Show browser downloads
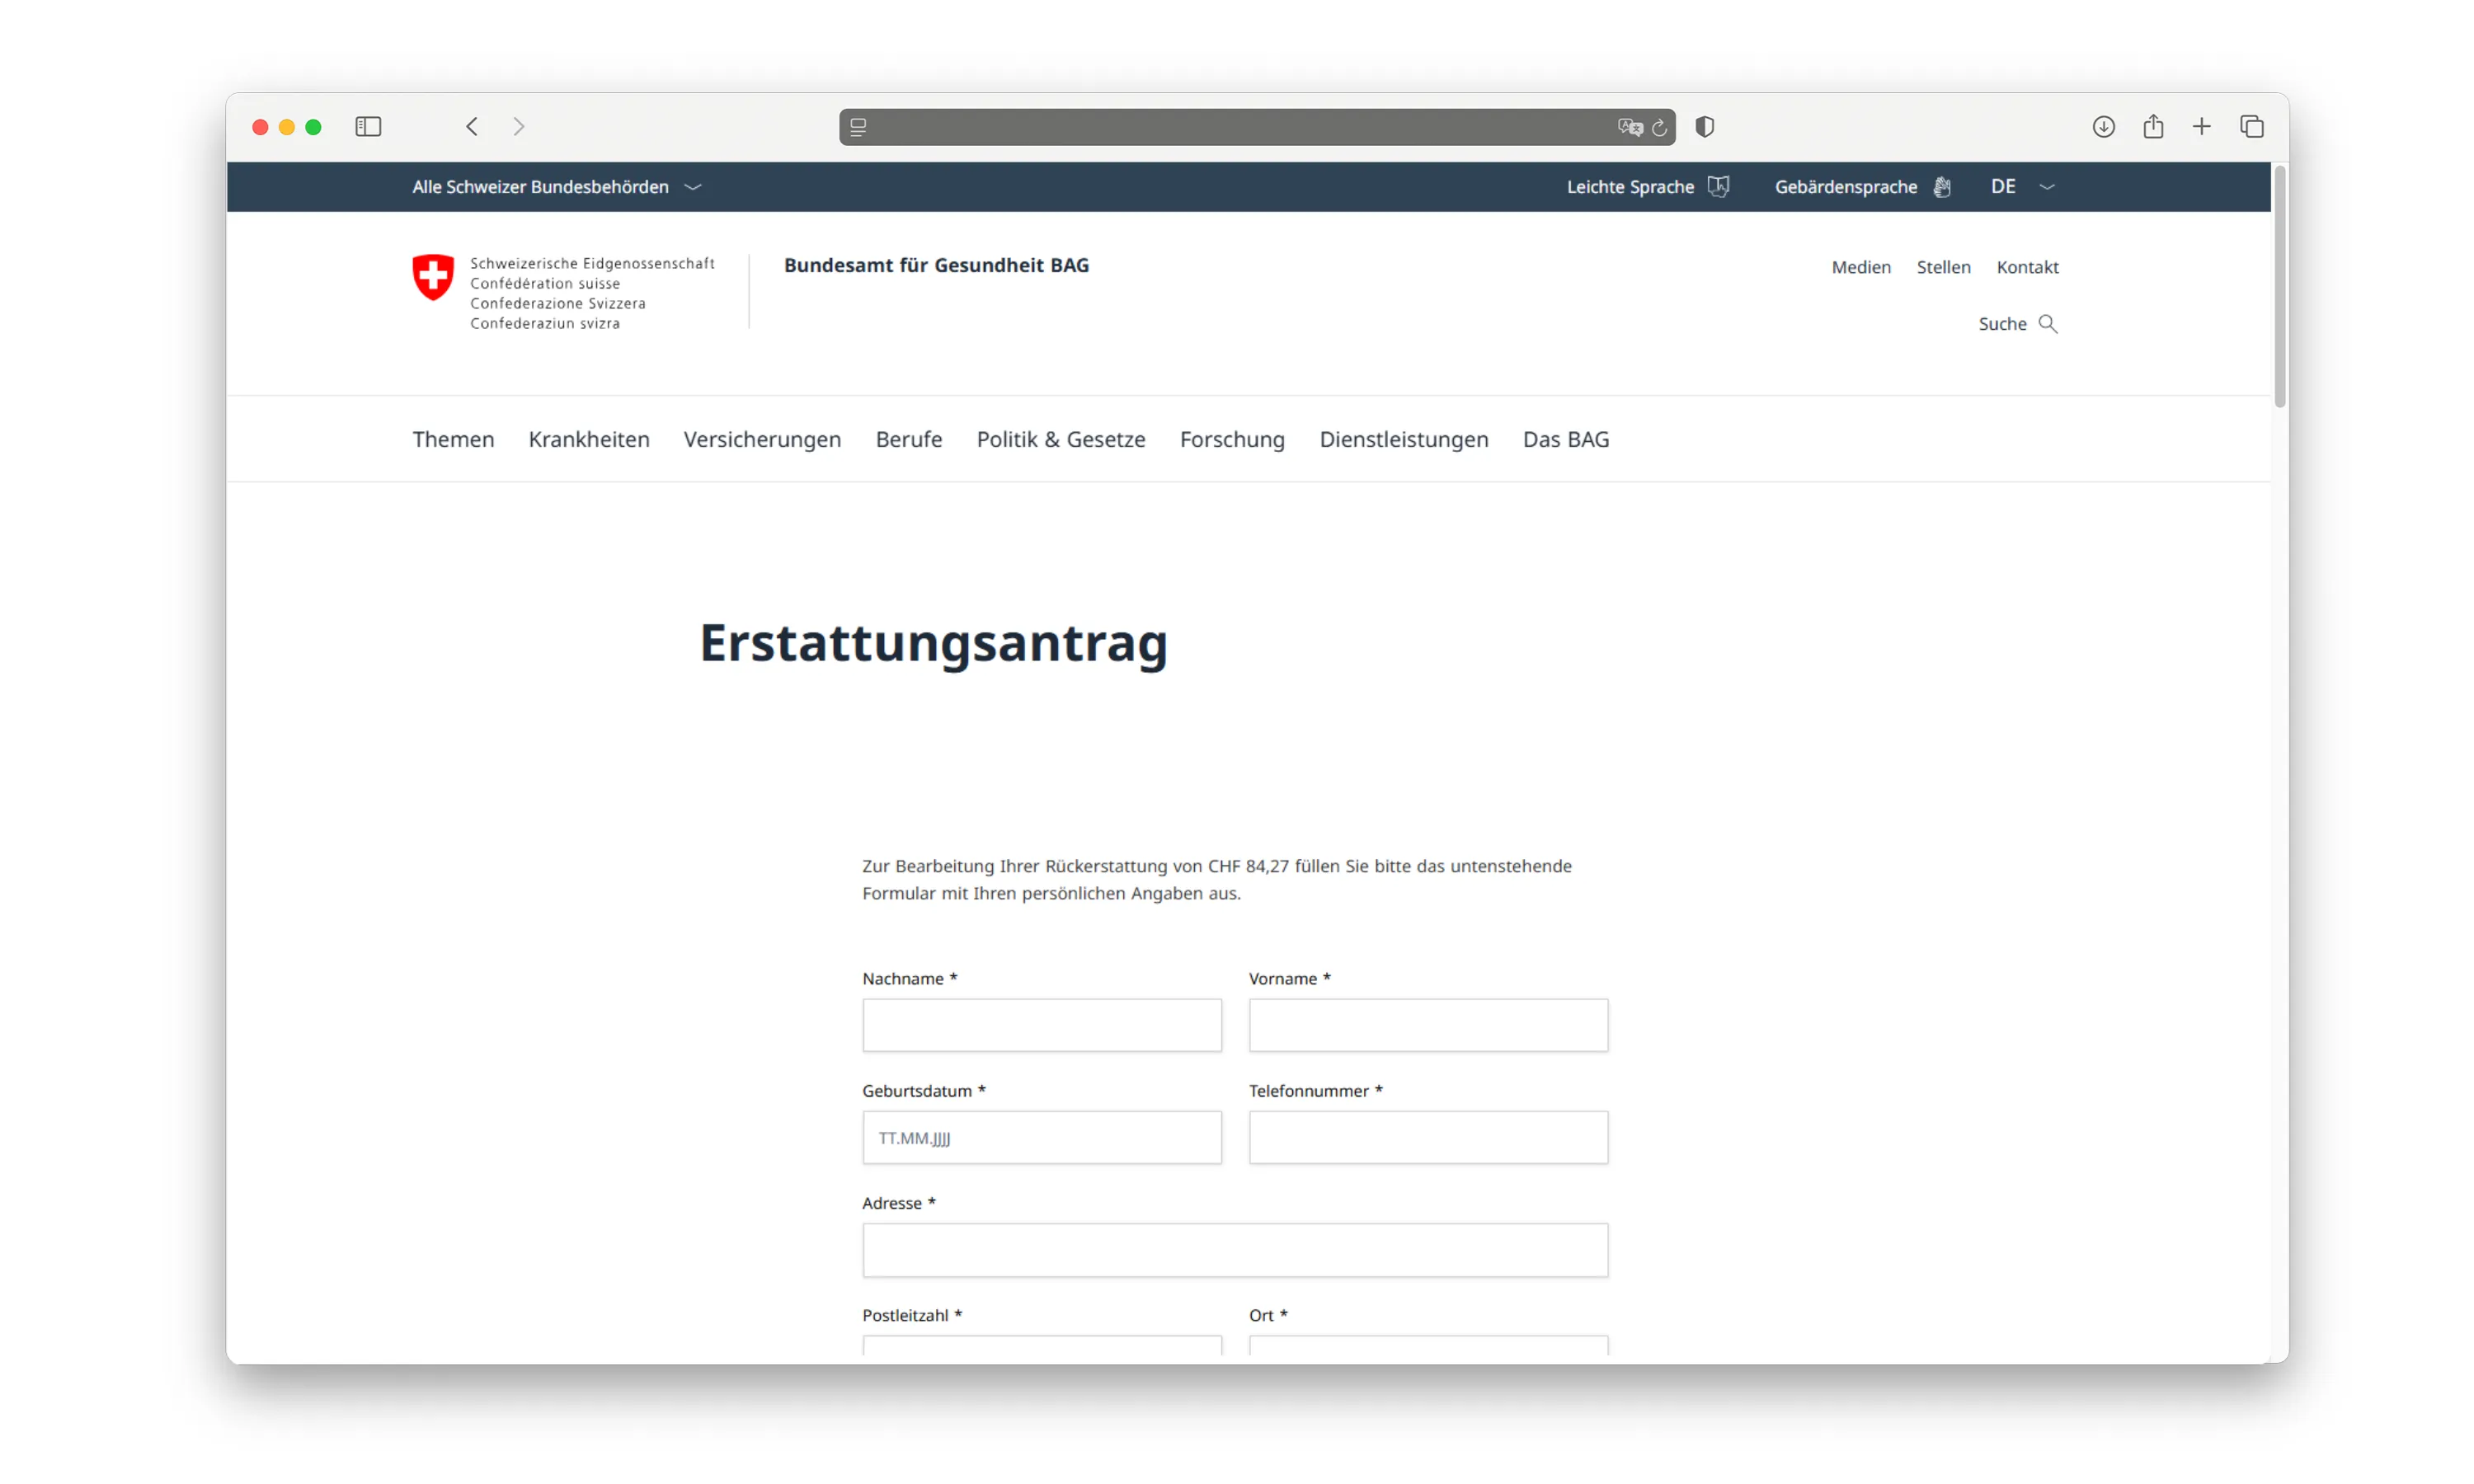2474x1484 pixels. coord(2104,126)
